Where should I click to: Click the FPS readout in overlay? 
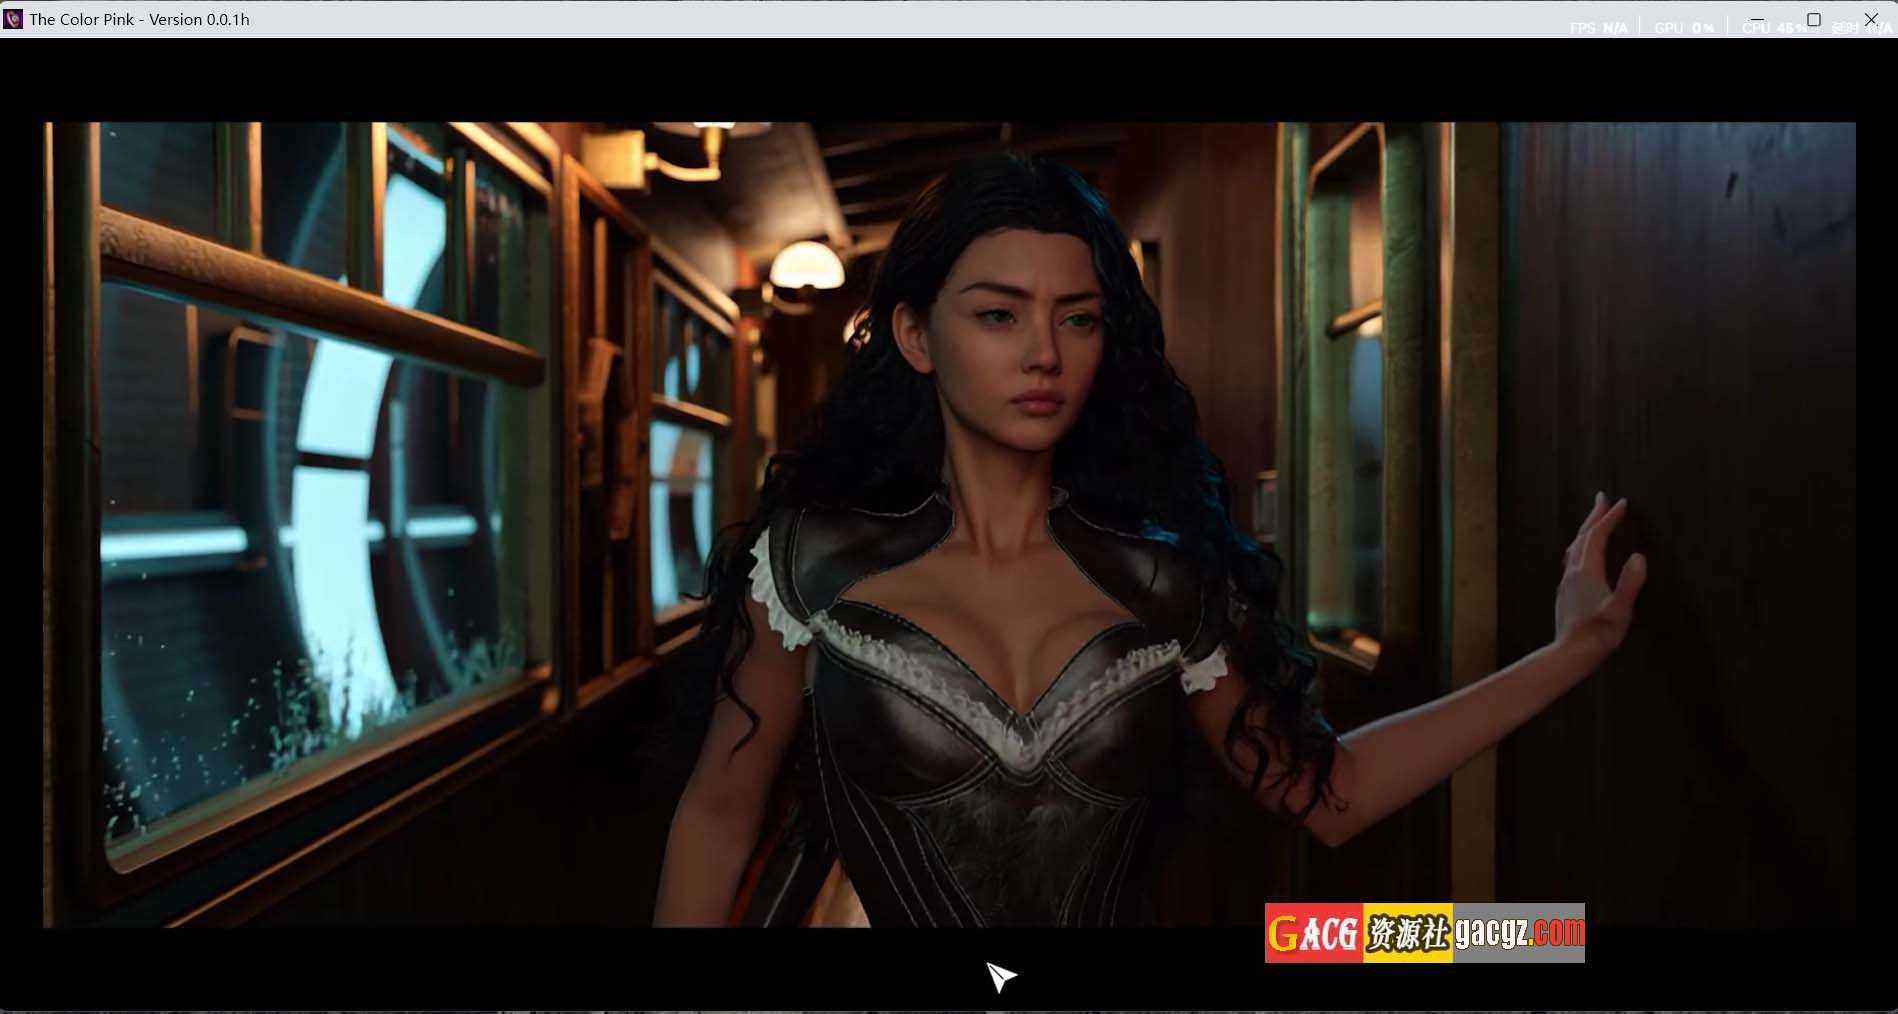pos(1598,28)
